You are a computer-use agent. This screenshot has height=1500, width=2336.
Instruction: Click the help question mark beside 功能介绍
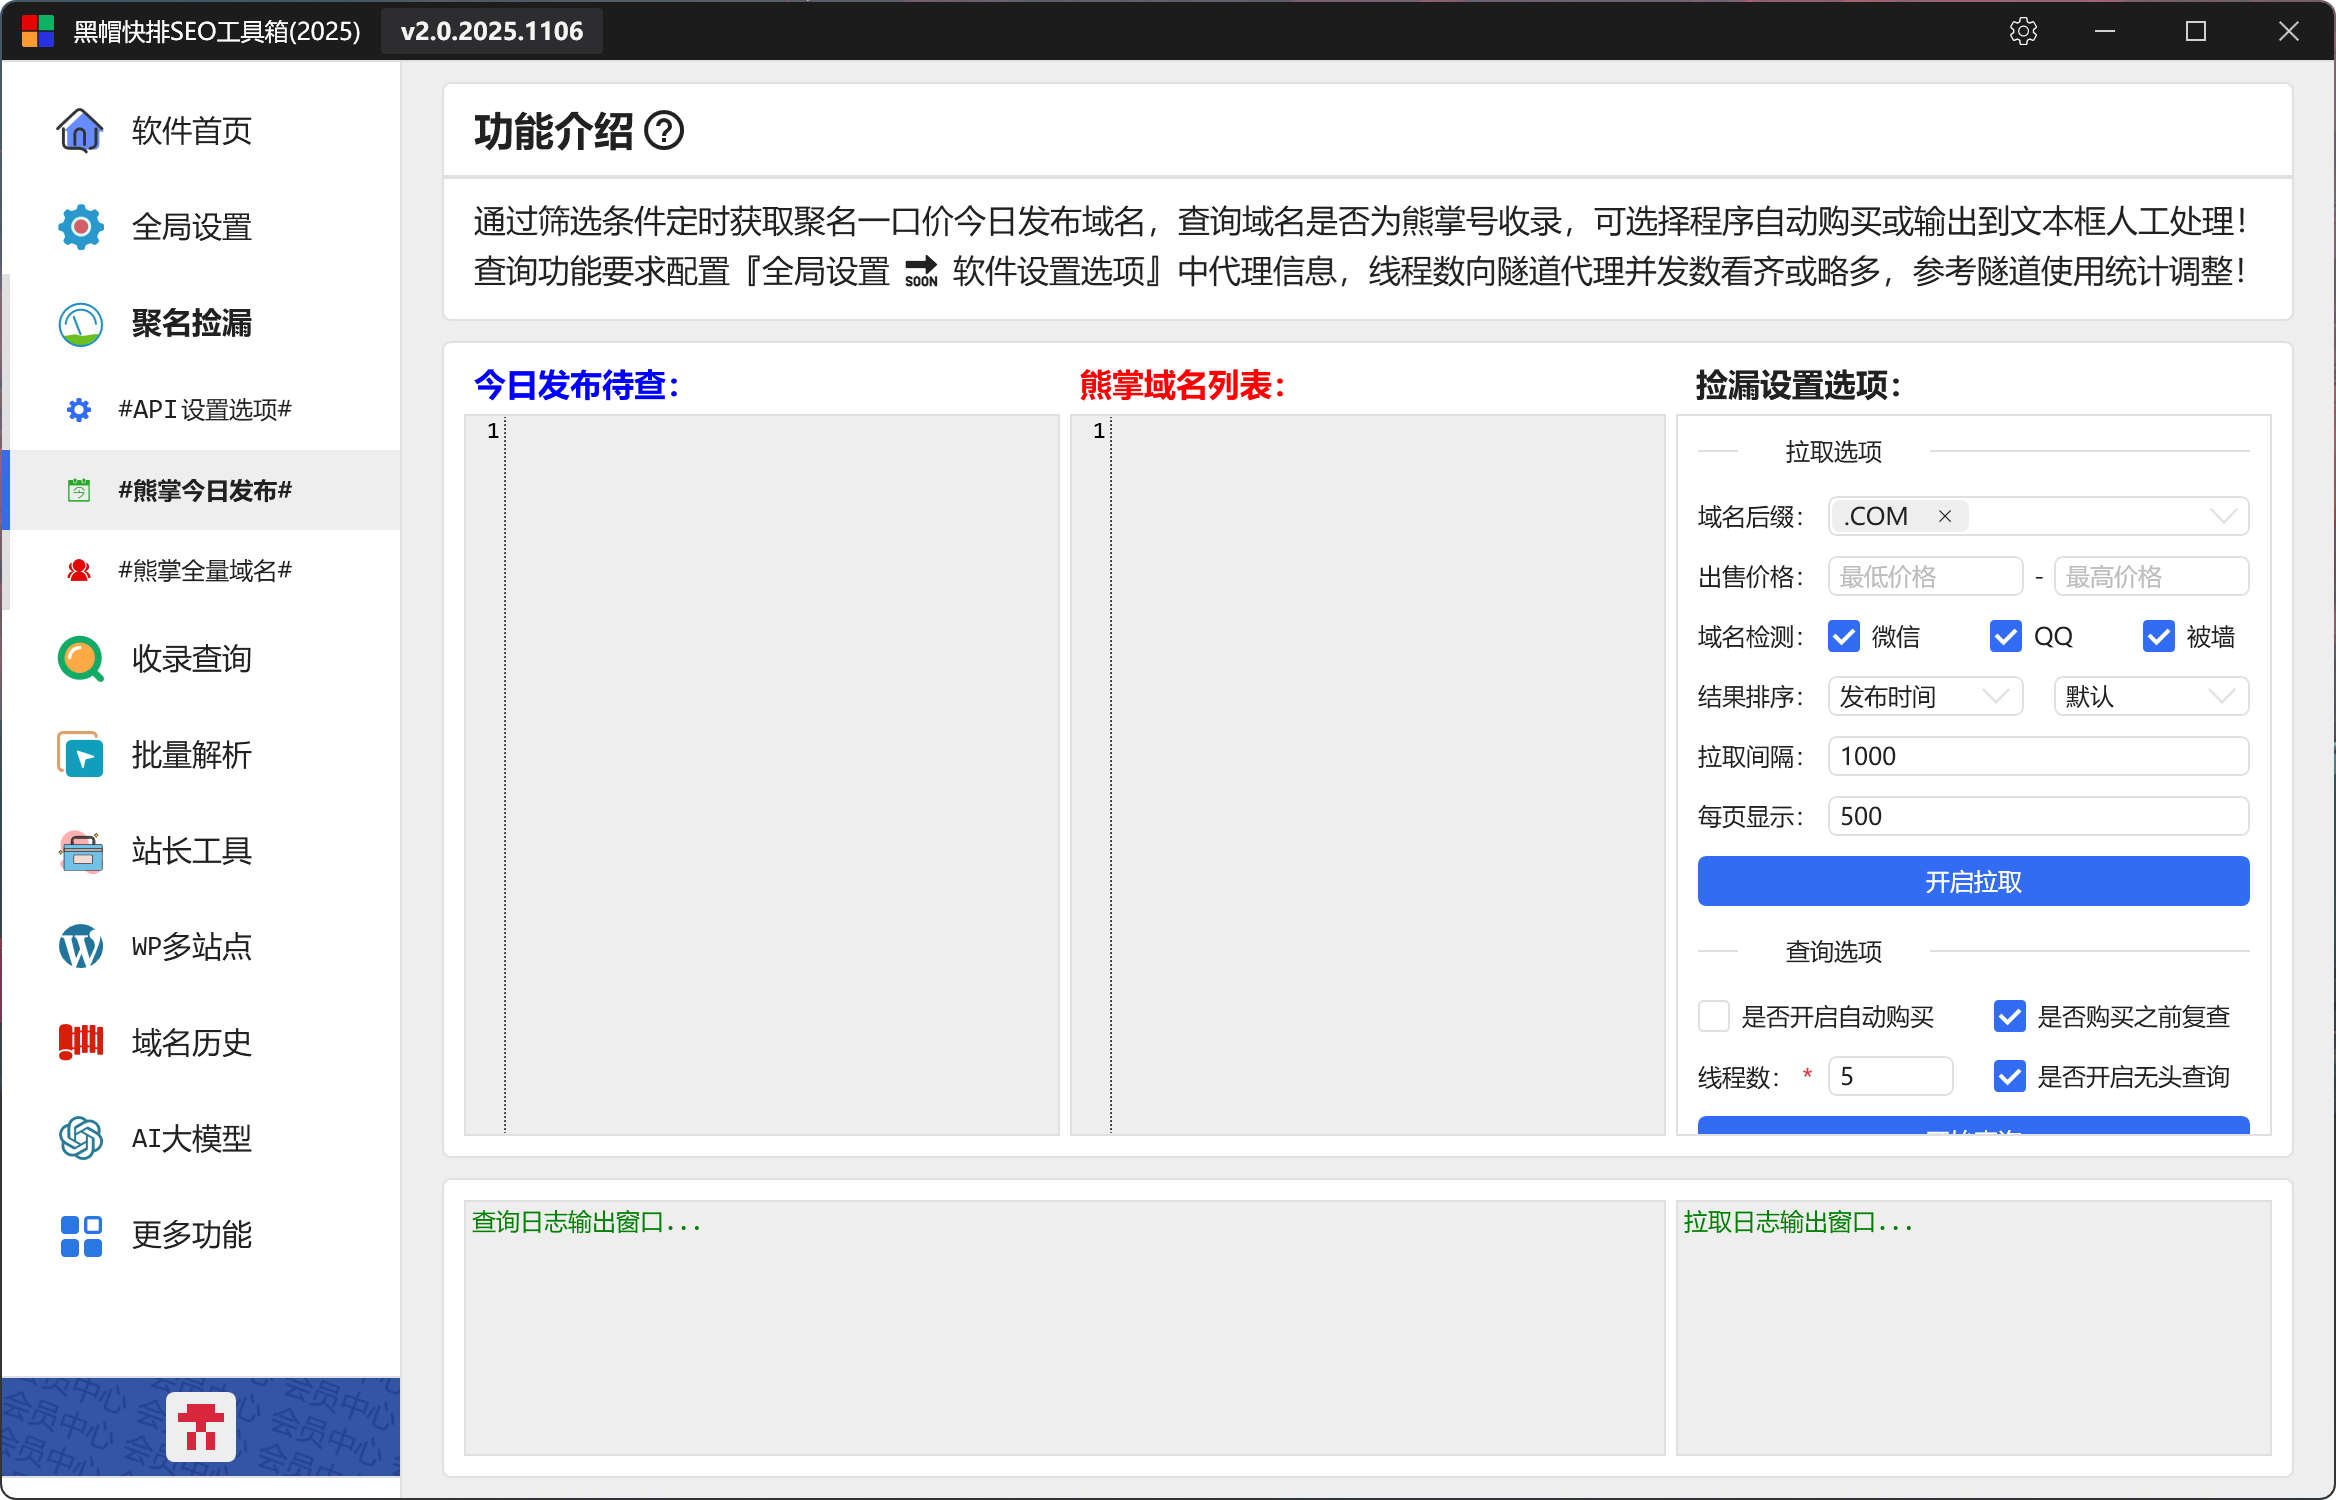(664, 131)
